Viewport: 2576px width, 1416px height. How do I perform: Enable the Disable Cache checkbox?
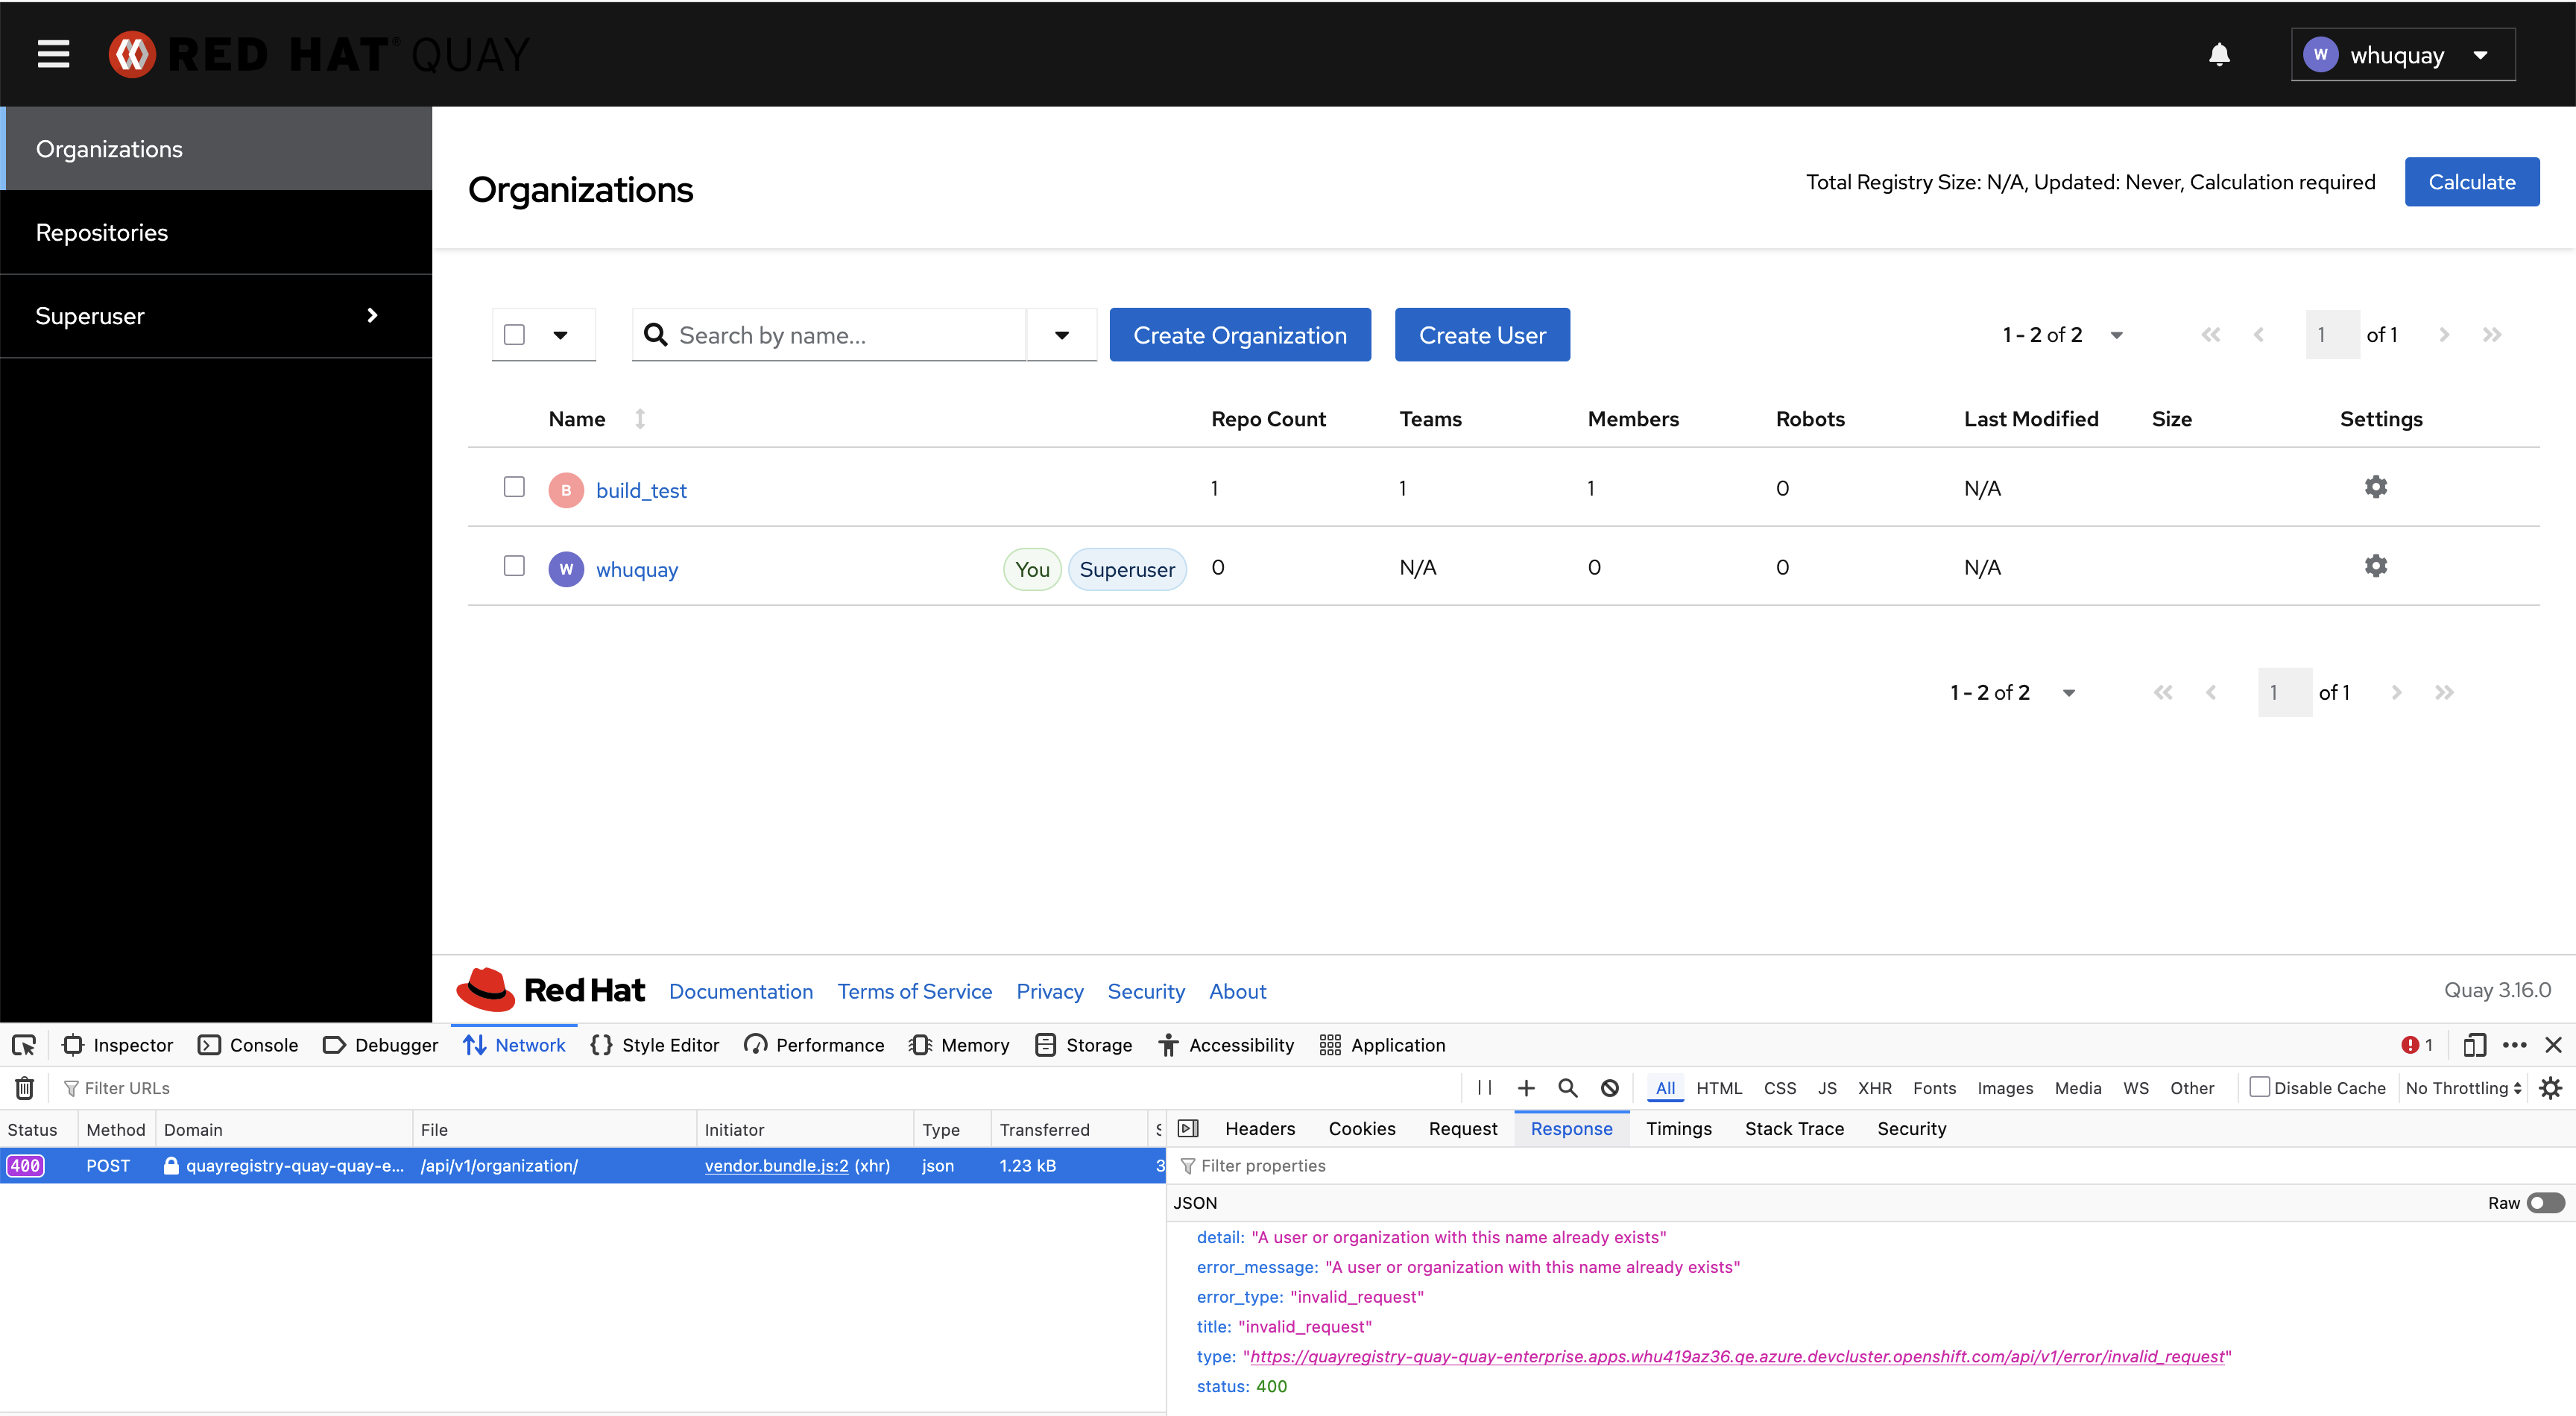(2259, 1087)
